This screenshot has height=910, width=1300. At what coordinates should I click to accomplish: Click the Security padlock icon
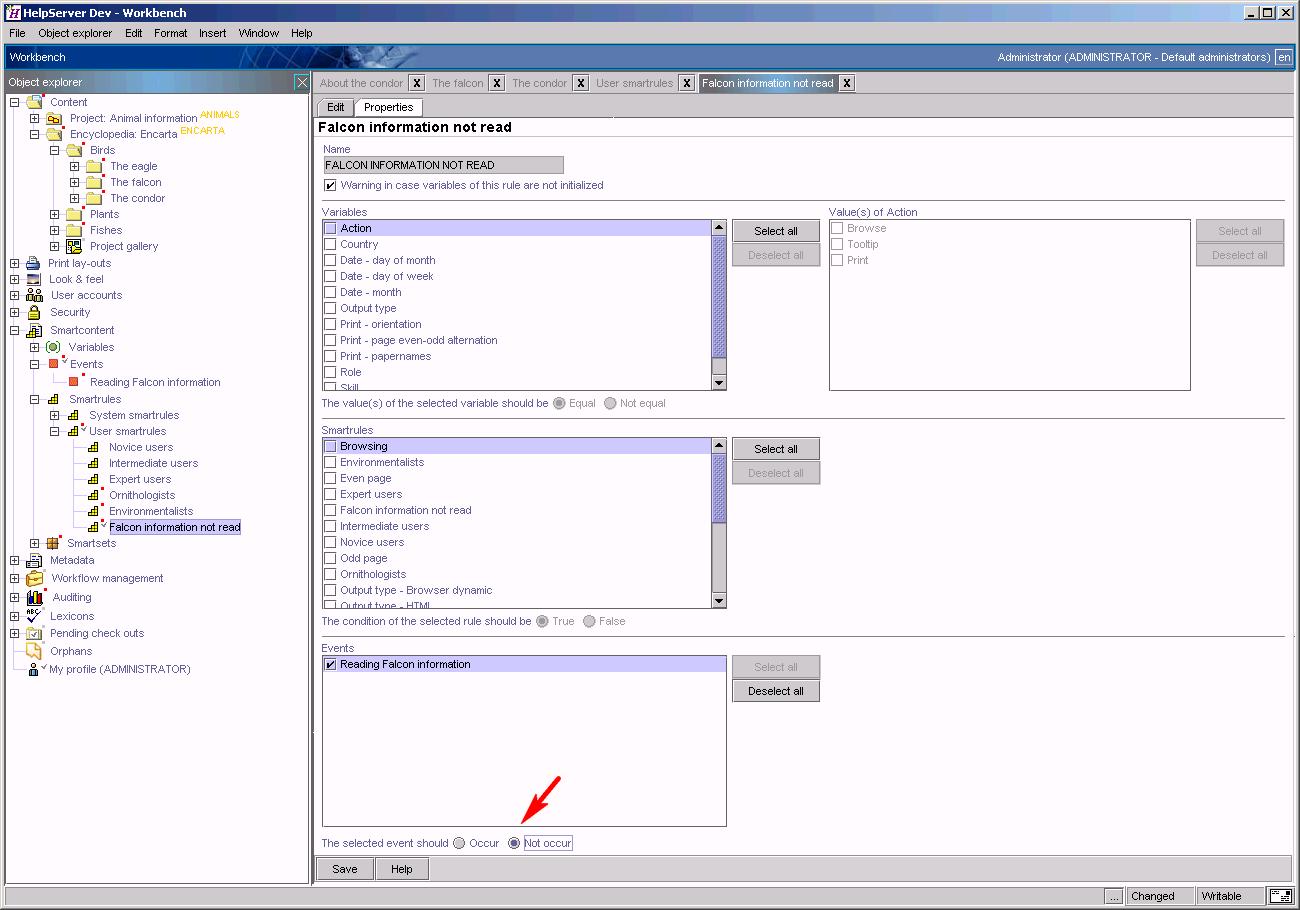pyautogui.click(x=34, y=312)
